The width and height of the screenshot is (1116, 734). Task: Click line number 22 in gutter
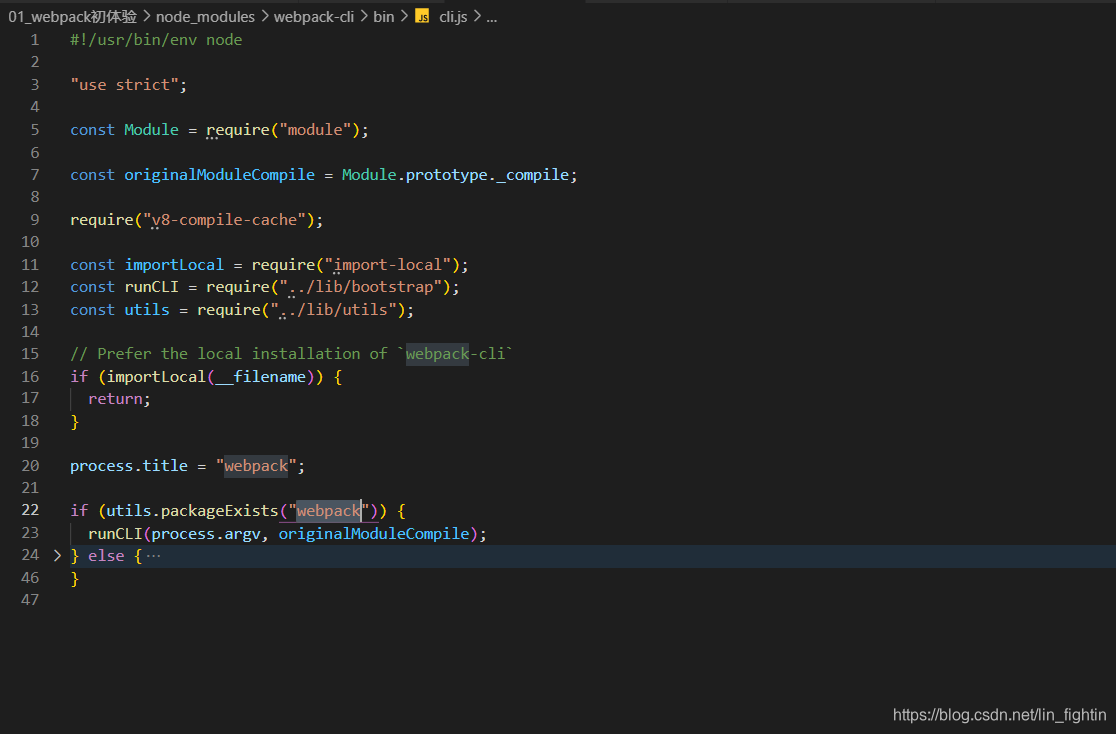[30, 510]
